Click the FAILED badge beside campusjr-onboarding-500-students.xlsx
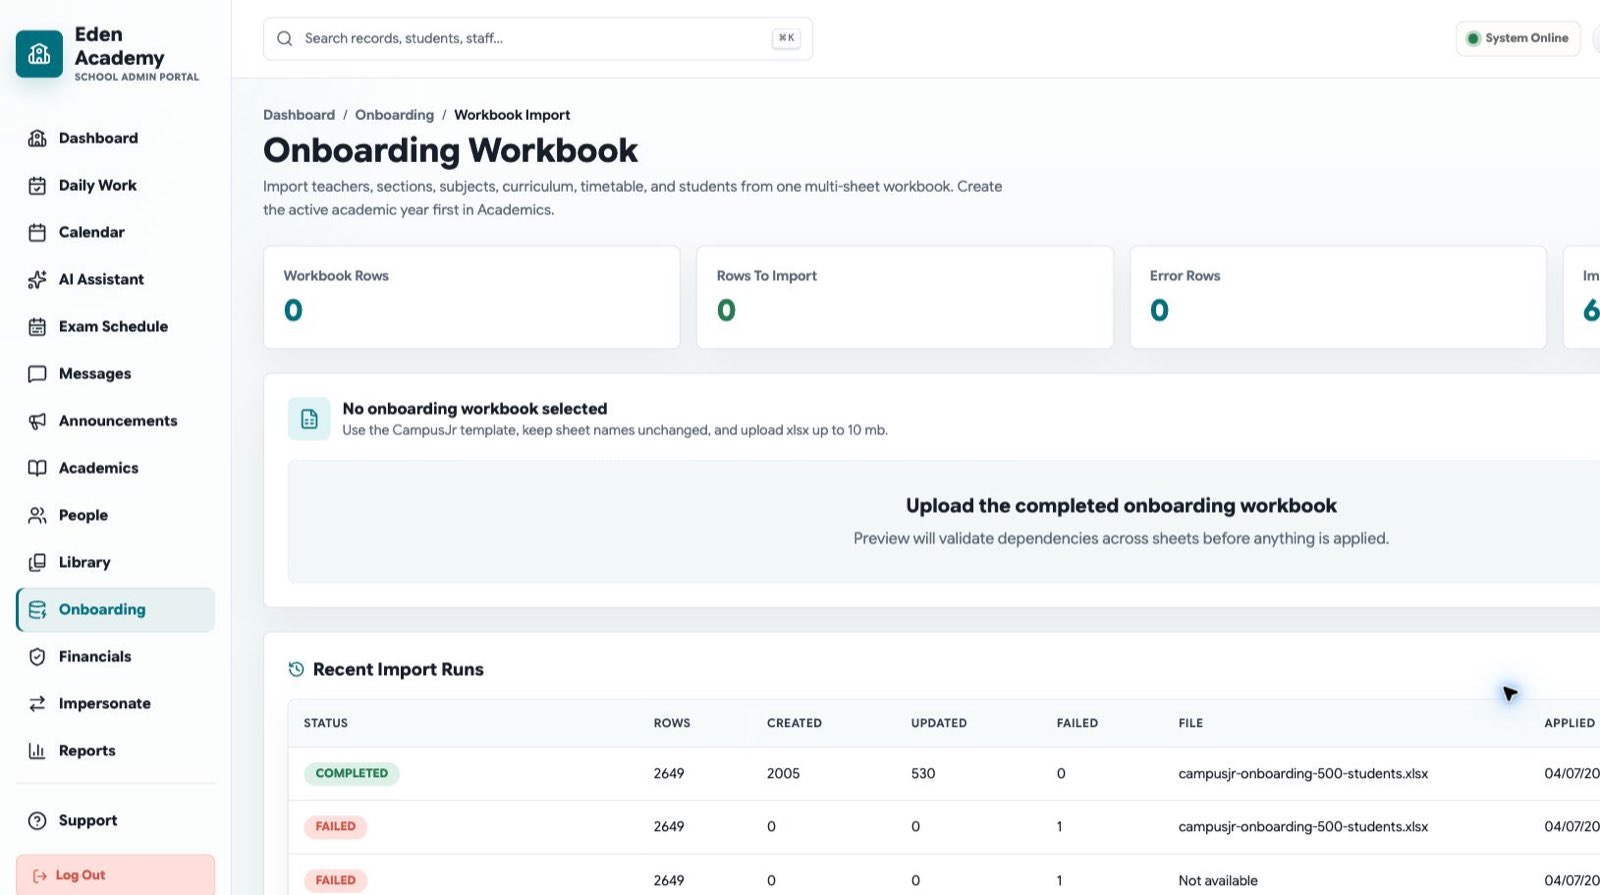 coord(336,827)
